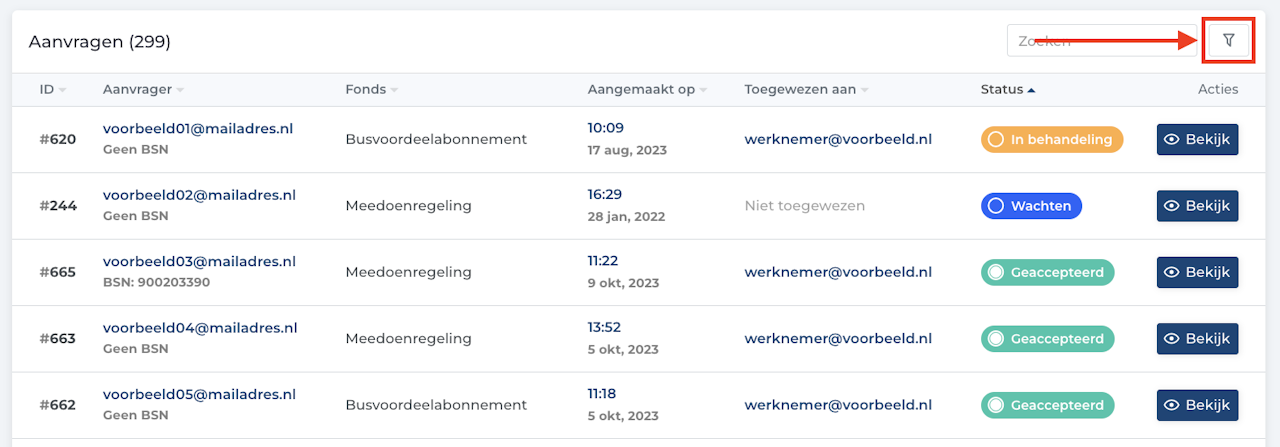Open werknemer@voorbeeld.nl link for request #620

coord(838,139)
